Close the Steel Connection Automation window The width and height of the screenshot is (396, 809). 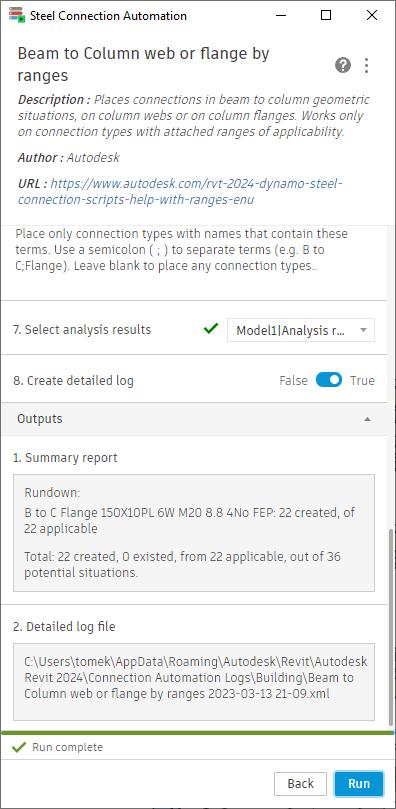point(372,15)
